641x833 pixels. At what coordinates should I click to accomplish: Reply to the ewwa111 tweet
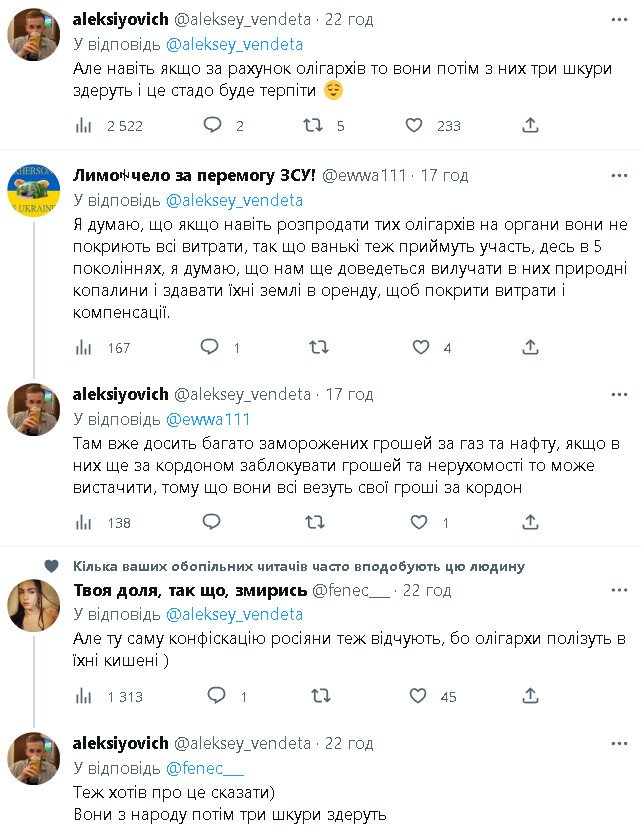[210, 348]
